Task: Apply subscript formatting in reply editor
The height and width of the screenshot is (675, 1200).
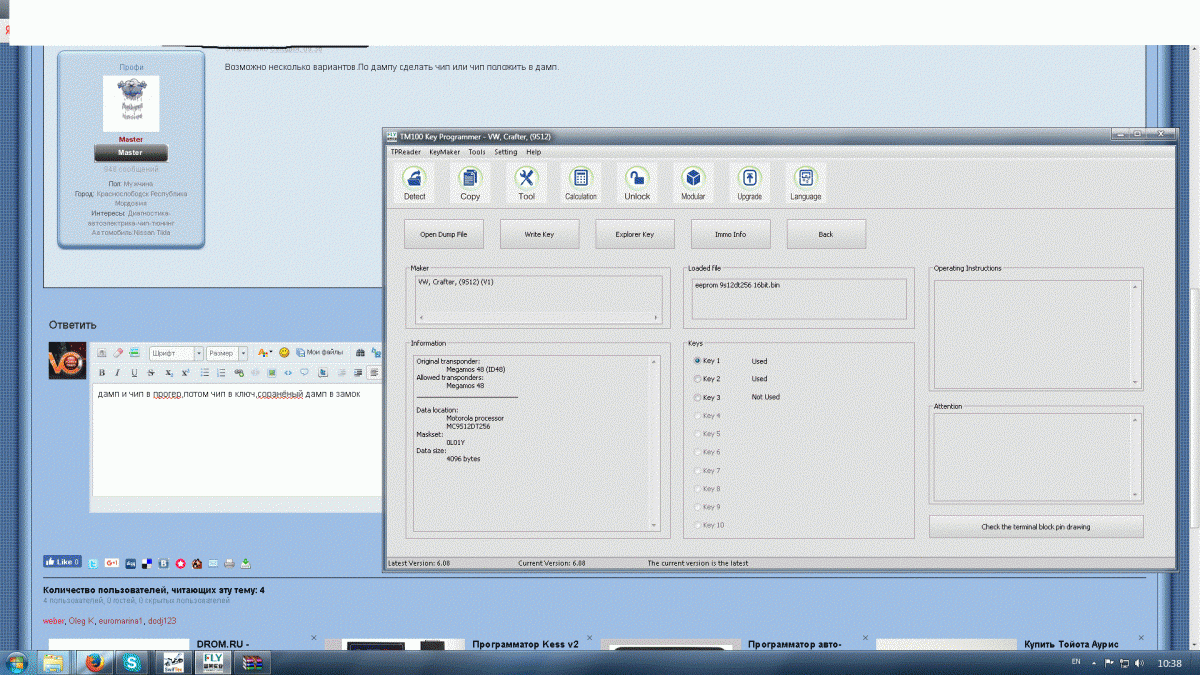Action: pyautogui.click(x=169, y=372)
